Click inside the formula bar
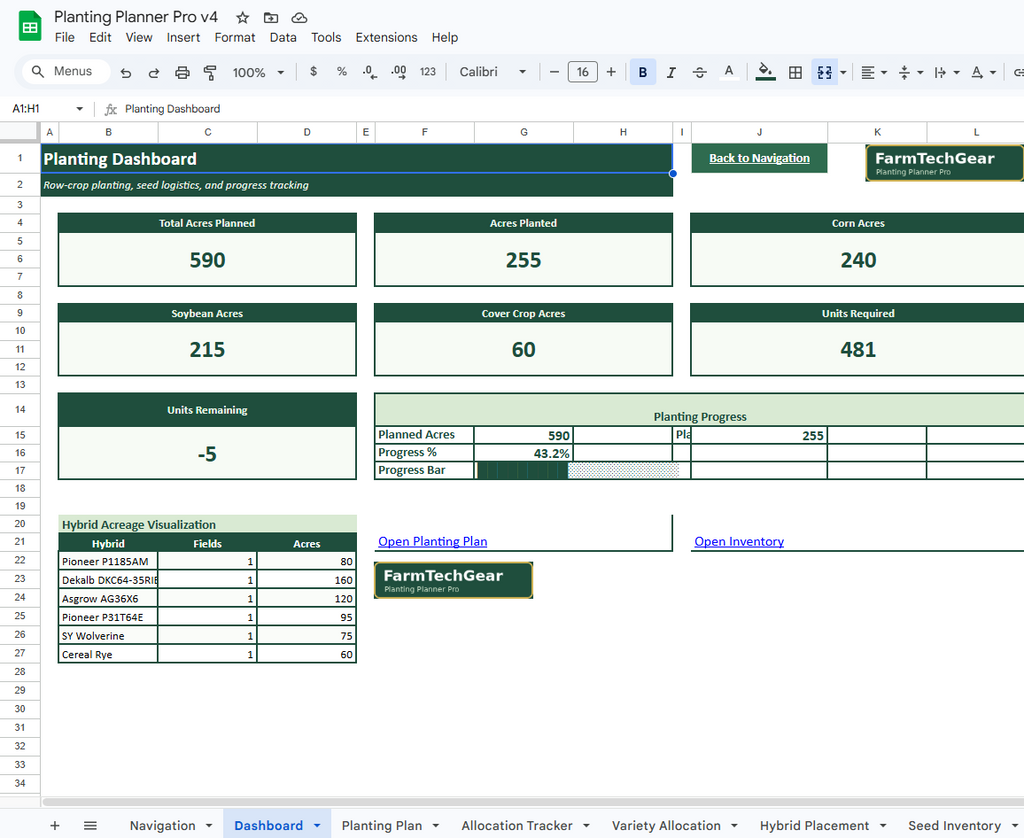 point(300,108)
